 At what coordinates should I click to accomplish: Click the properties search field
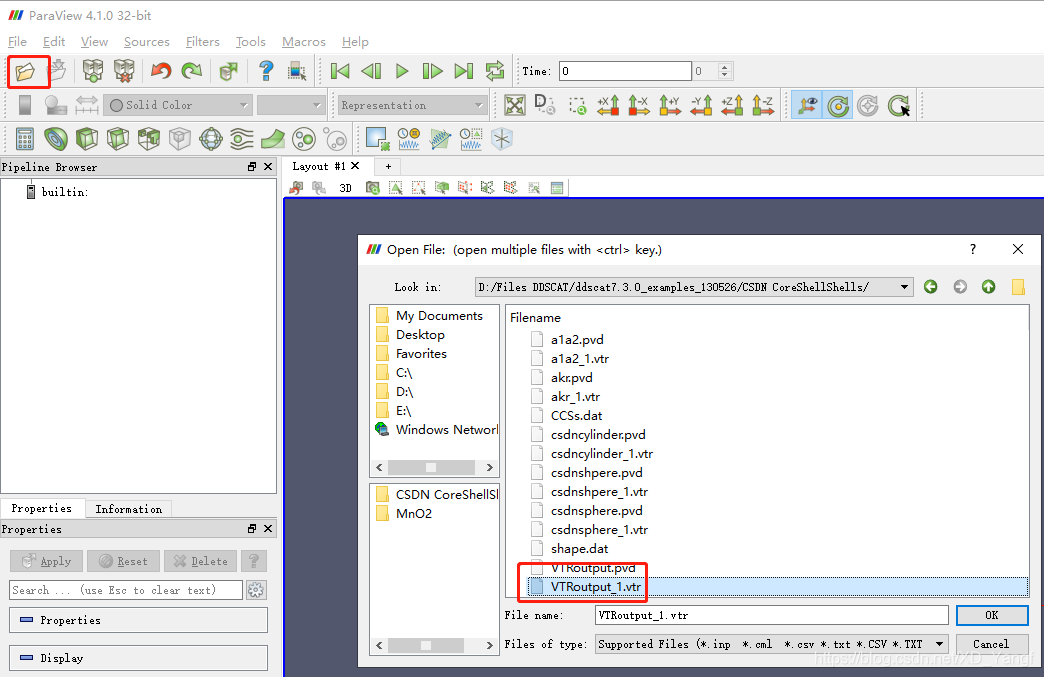coord(126,590)
